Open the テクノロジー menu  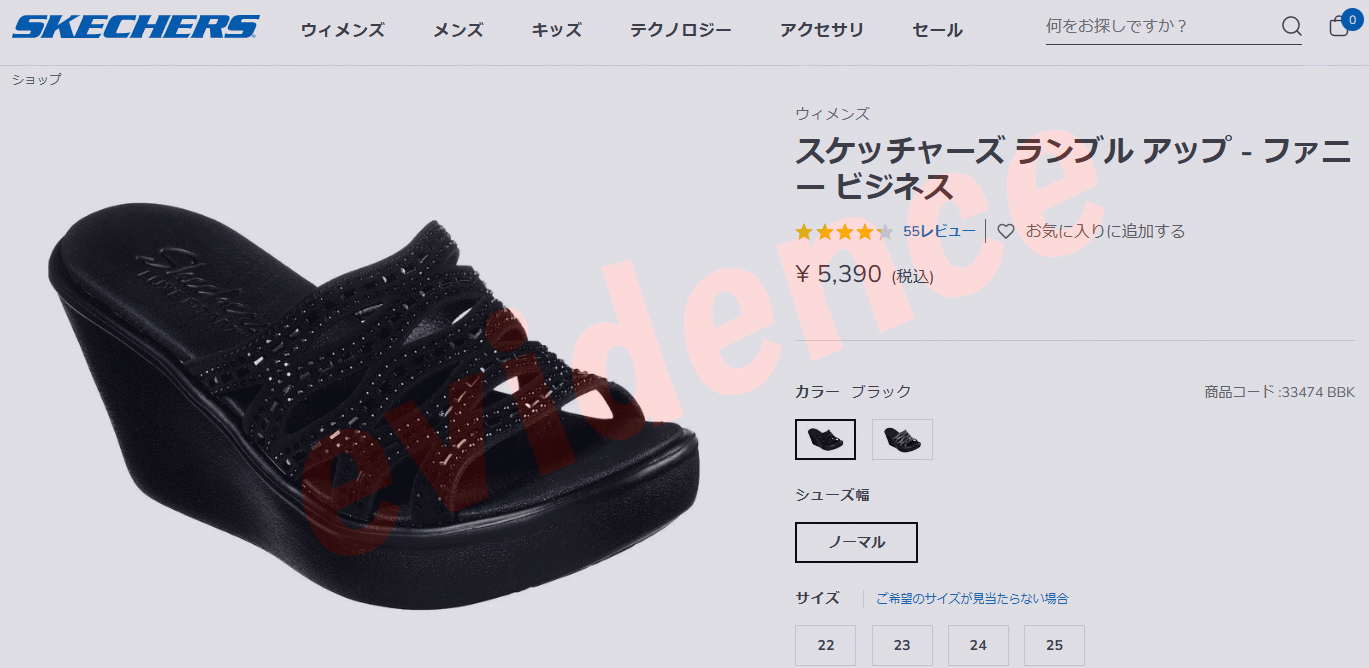coord(681,30)
